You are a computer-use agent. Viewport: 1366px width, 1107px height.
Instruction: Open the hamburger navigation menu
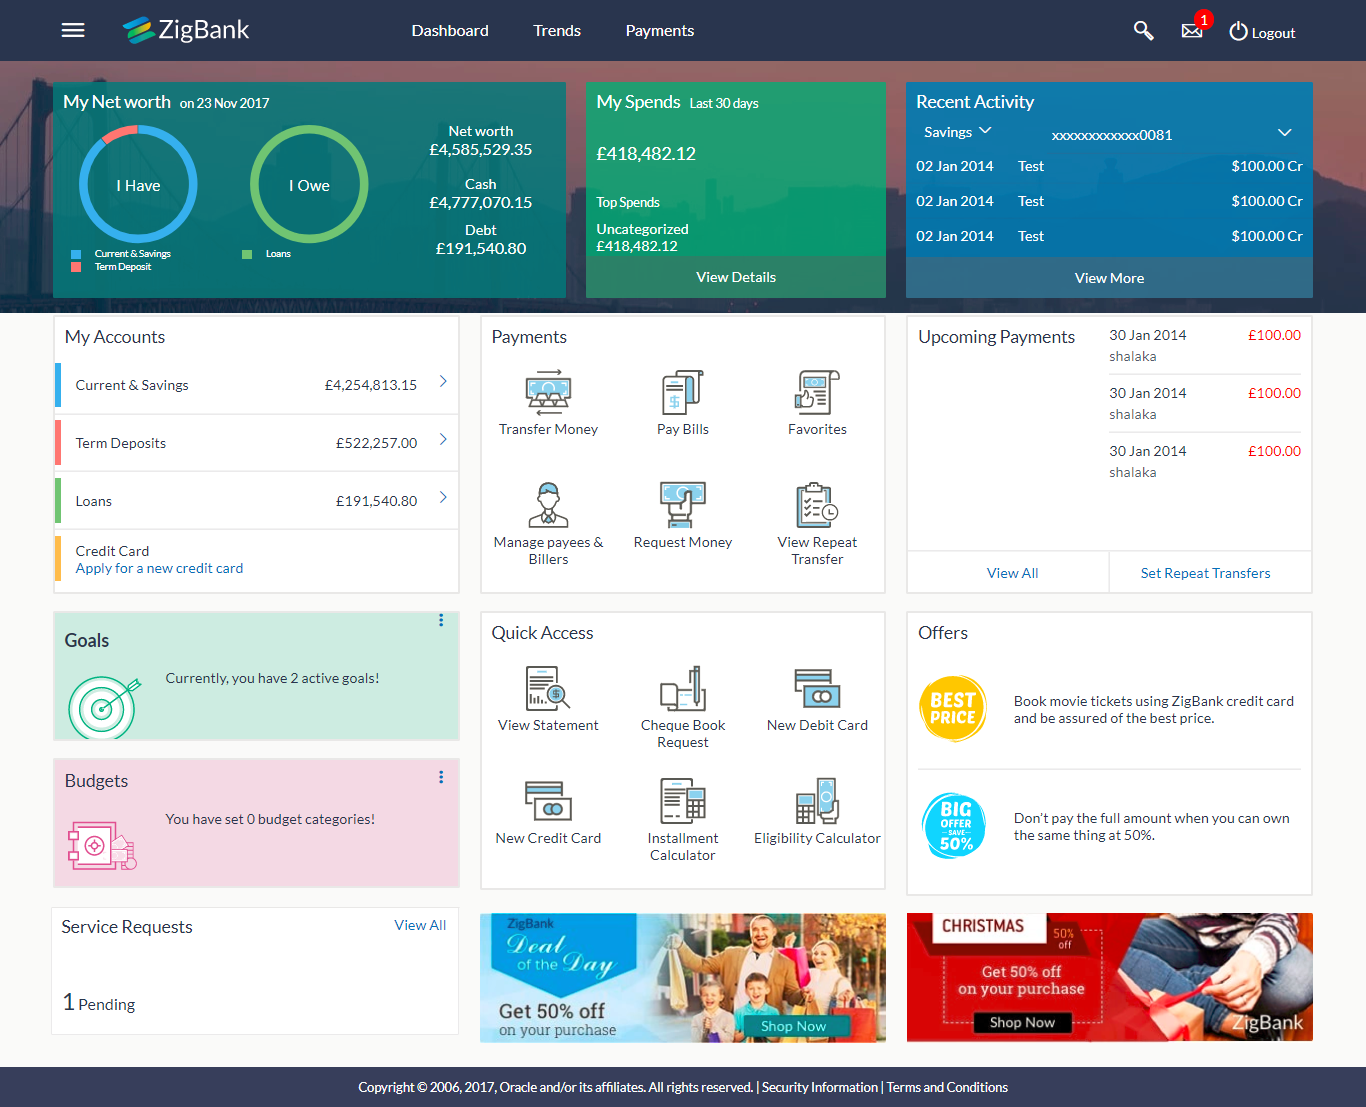point(73,30)
